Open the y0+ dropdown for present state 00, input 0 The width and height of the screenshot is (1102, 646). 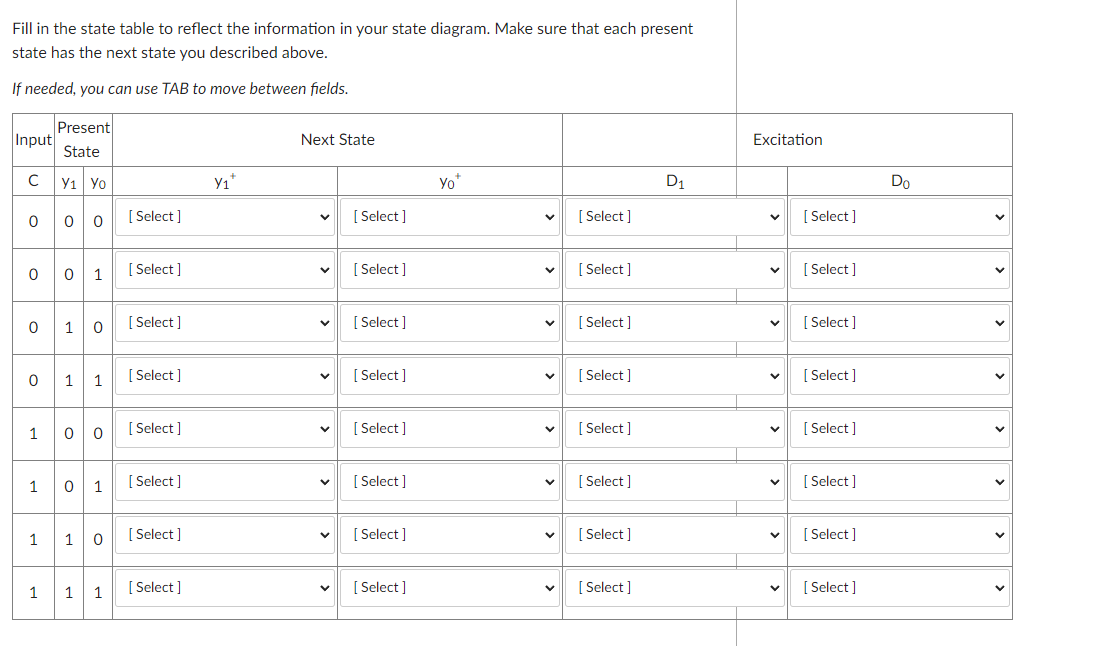[x=450, y=216]
